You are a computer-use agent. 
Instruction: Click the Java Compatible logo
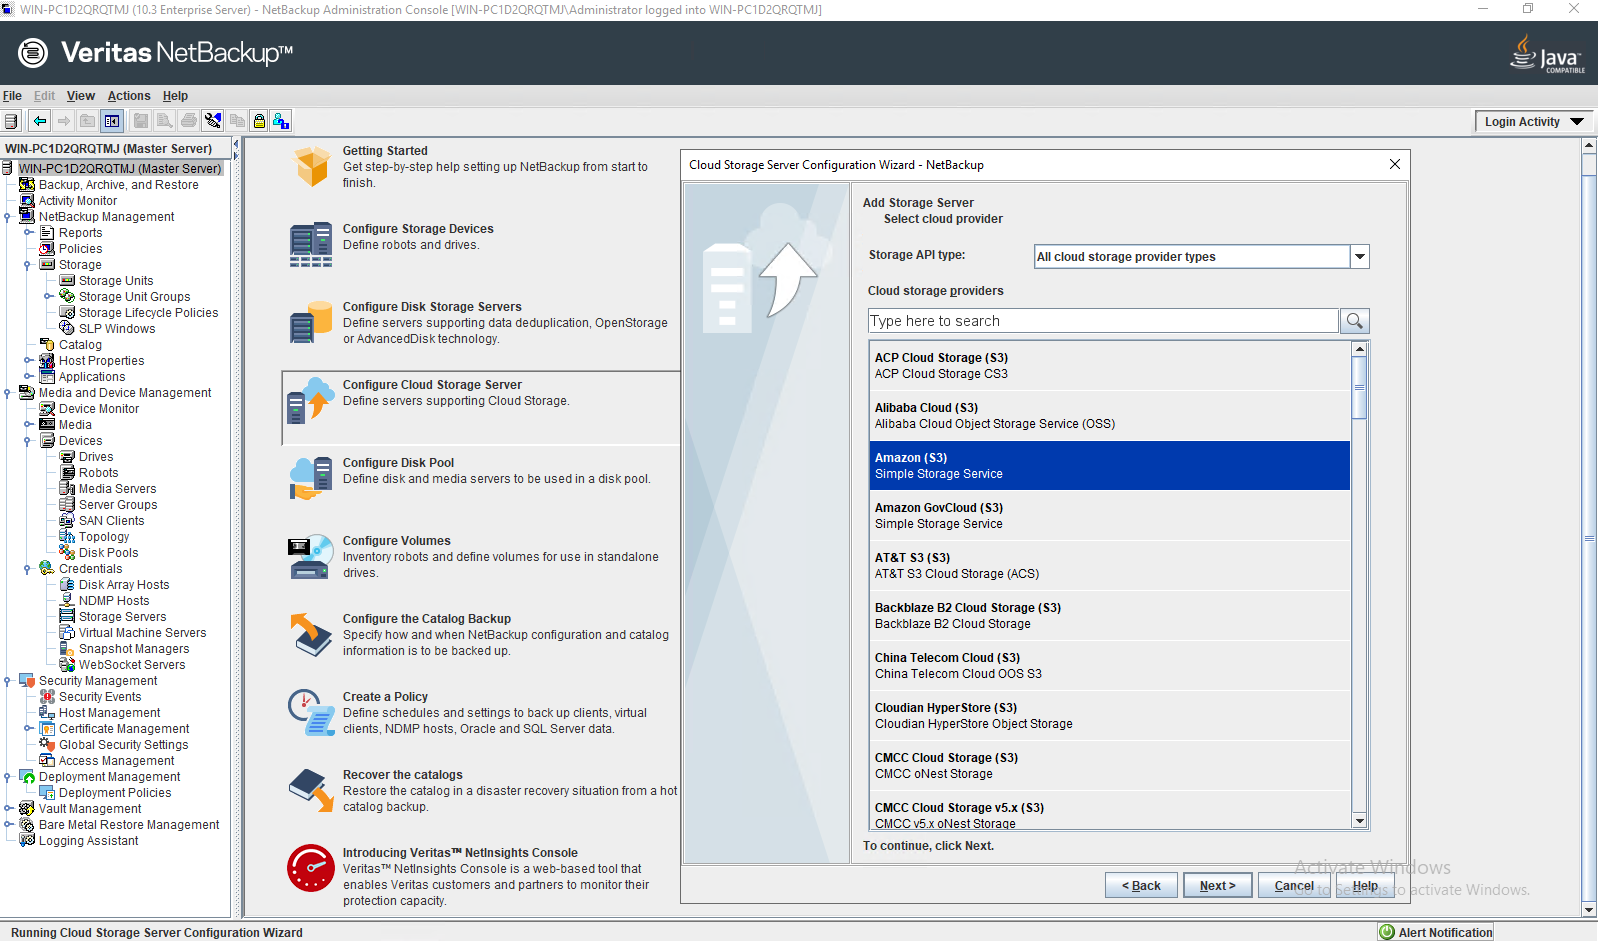pos(1547,53)
